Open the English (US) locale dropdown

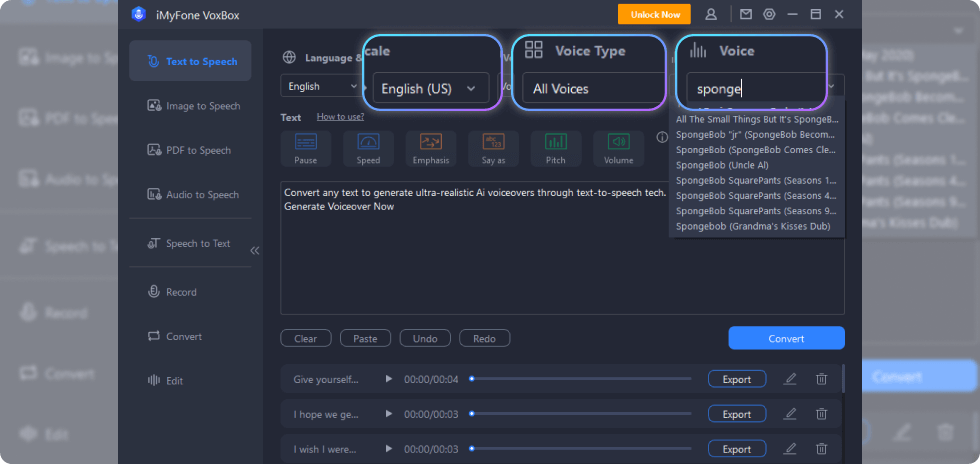coord(429,89)
